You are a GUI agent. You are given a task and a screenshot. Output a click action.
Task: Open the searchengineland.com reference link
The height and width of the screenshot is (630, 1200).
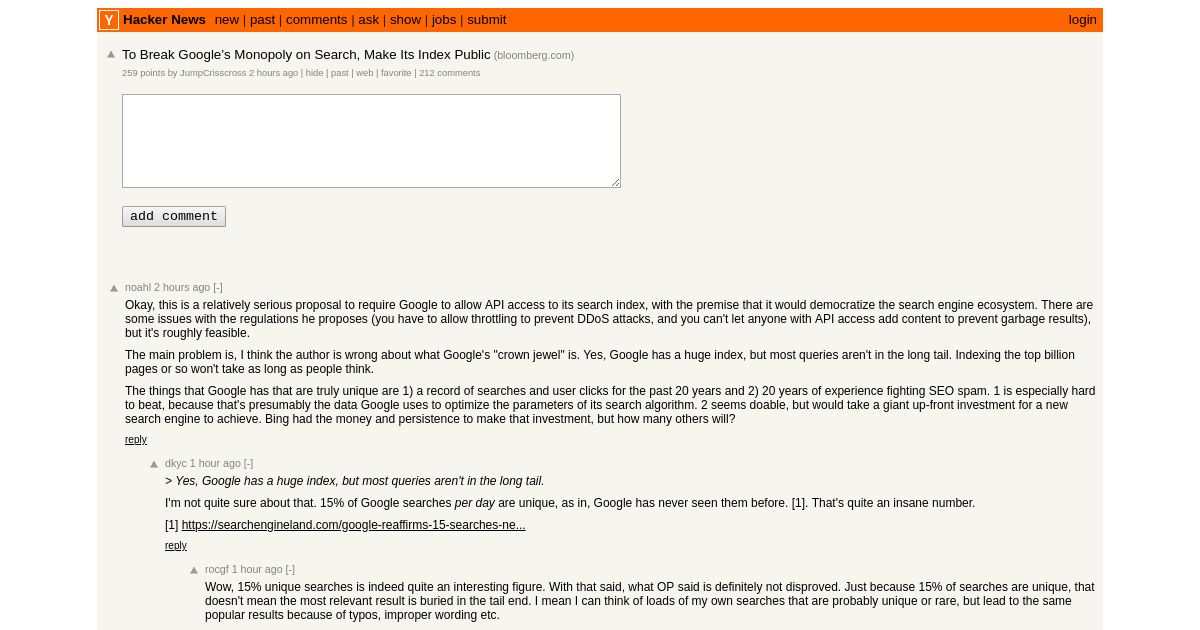pyautogui.click(x=353, y=525)
